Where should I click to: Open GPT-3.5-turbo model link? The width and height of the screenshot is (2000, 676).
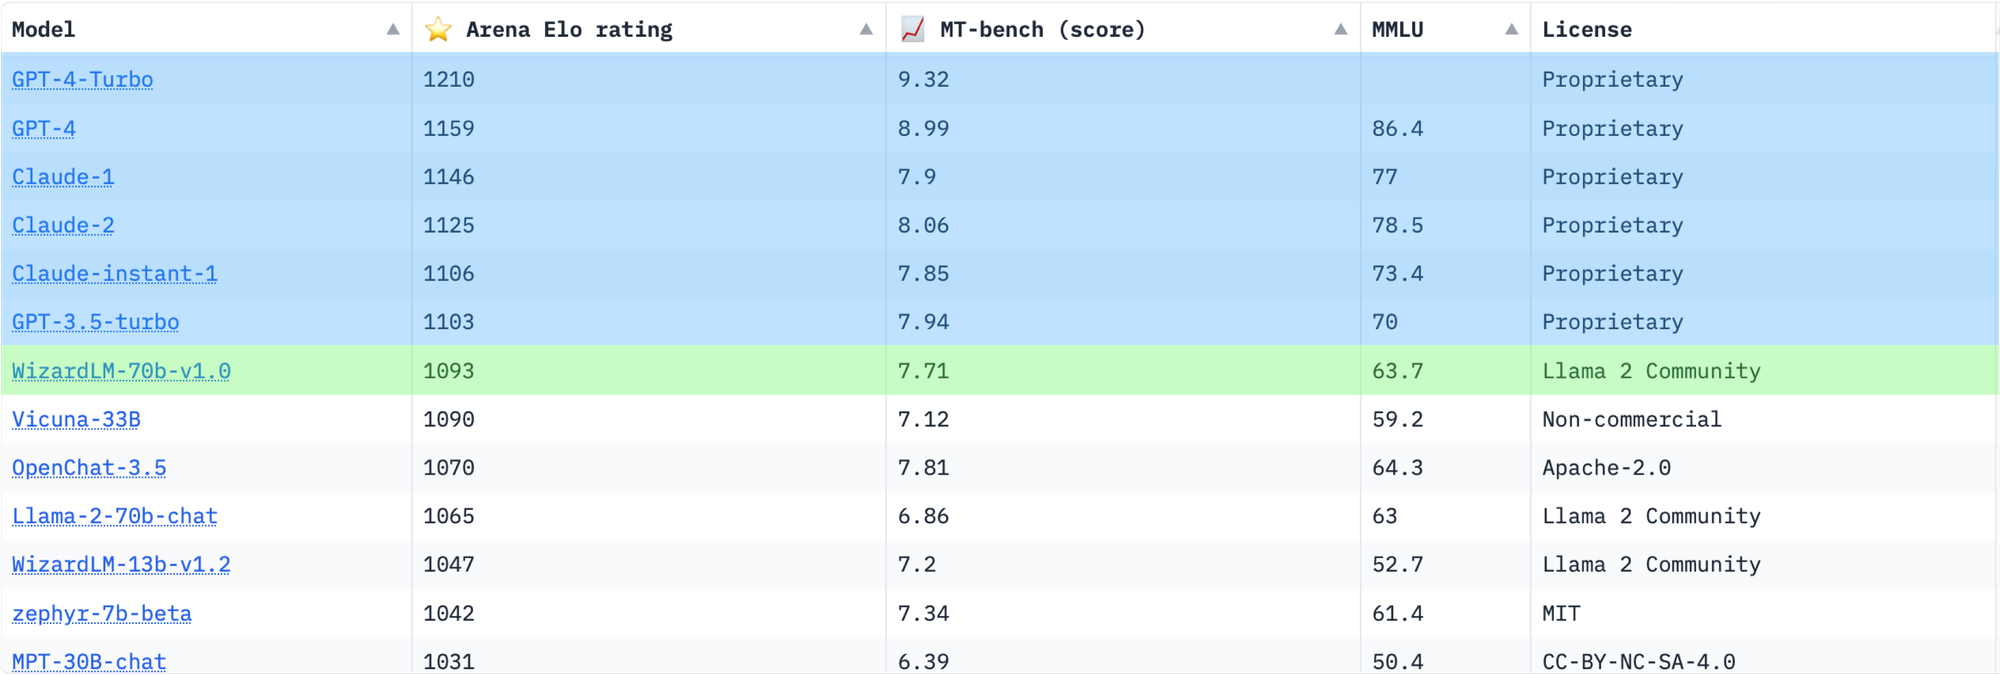[x=95, y=322]
